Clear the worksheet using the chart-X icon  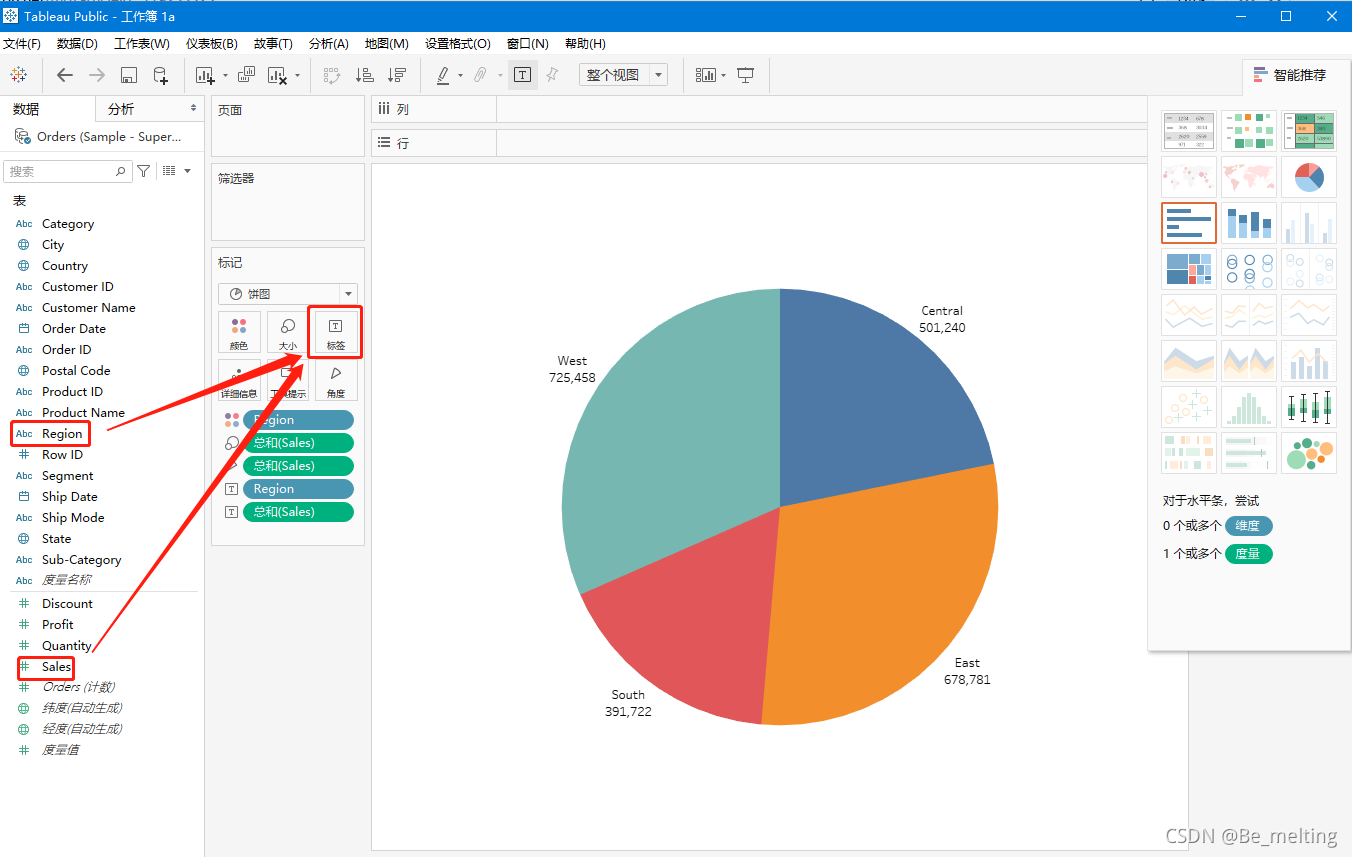(x=277, y=75)
